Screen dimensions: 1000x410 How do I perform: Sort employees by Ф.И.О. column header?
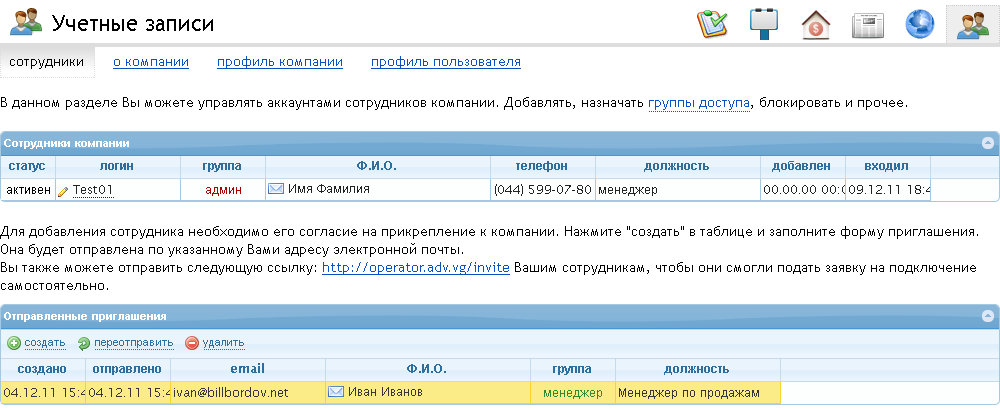pos(377,166)
